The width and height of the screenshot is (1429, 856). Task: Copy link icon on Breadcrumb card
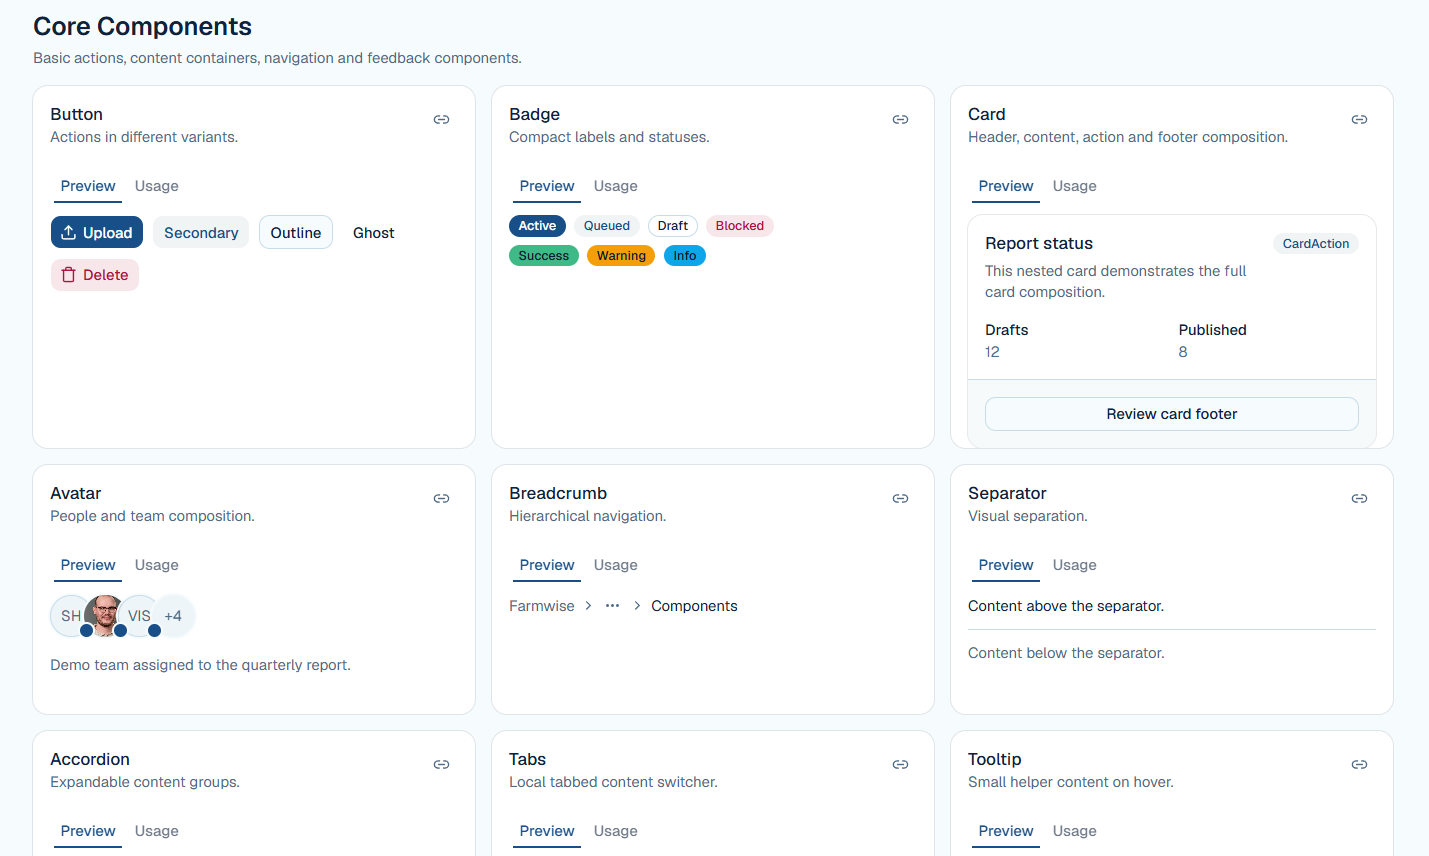tap(900, 498)
